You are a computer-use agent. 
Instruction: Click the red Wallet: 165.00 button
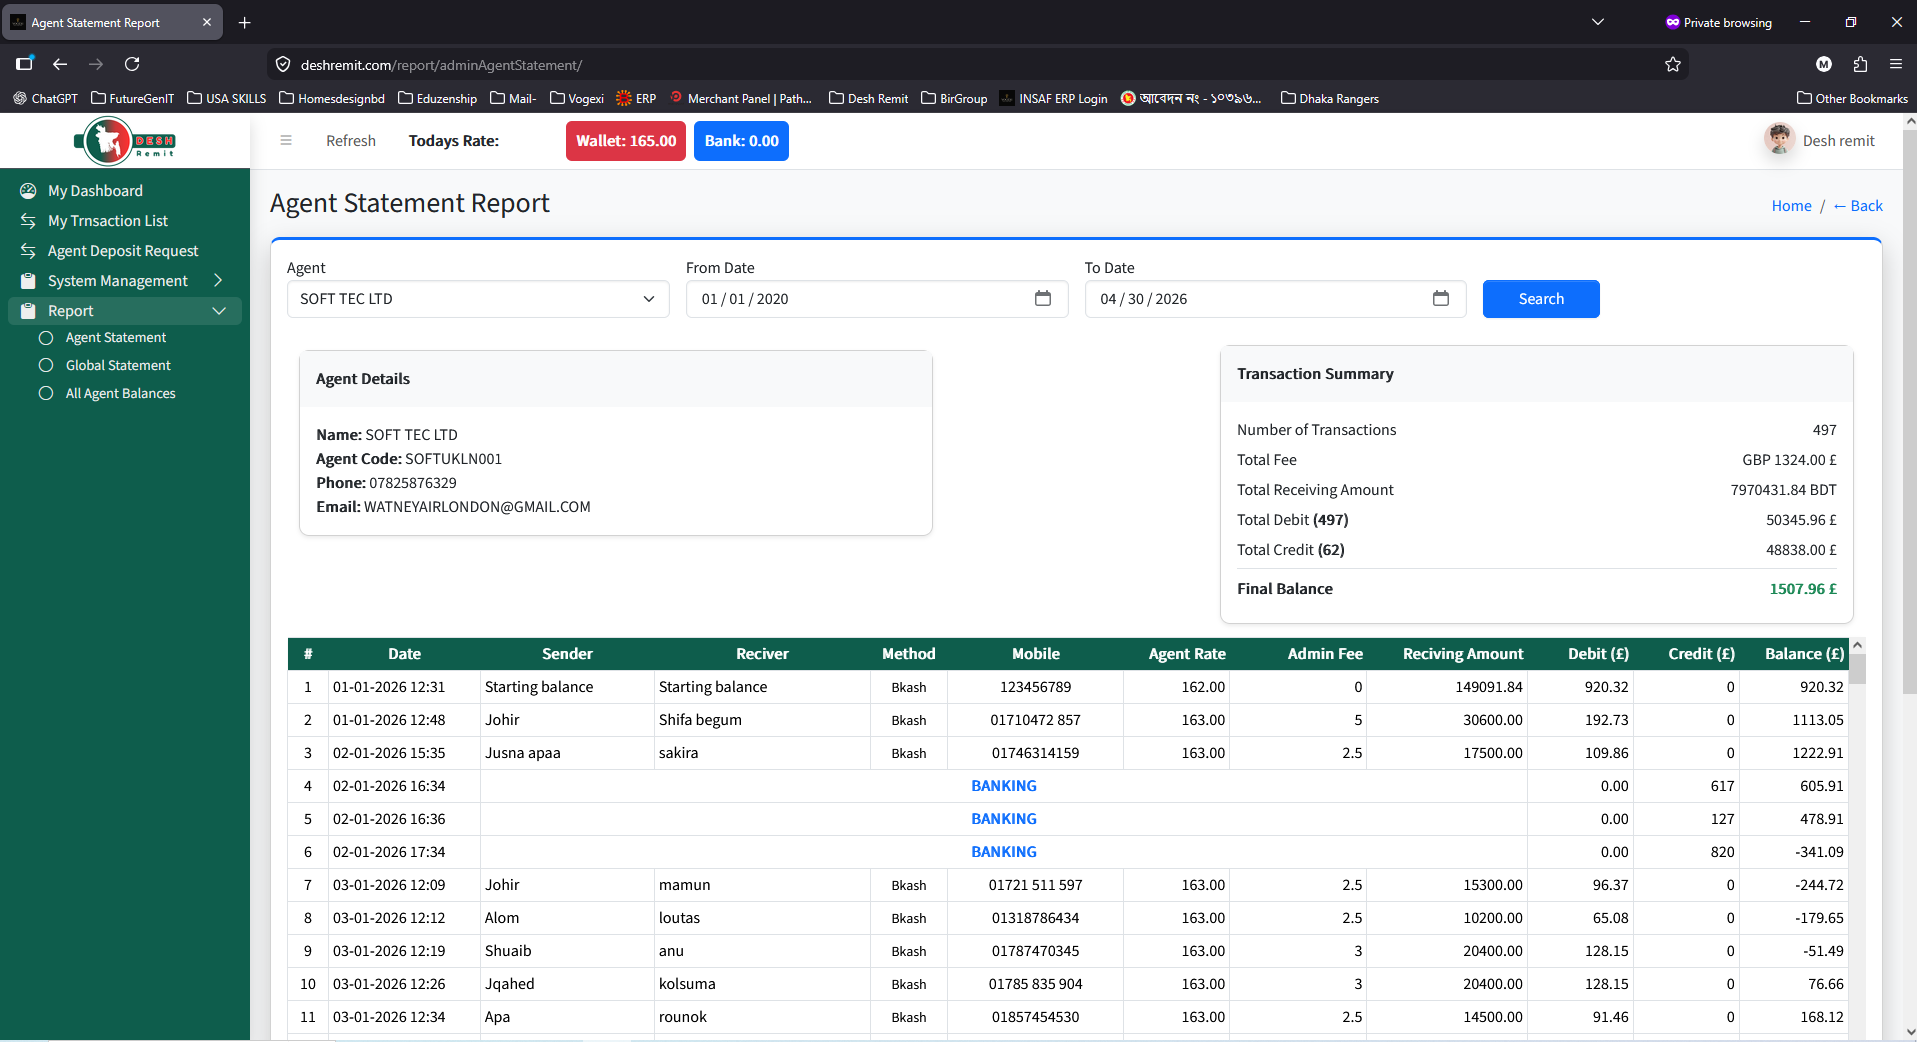626,141
